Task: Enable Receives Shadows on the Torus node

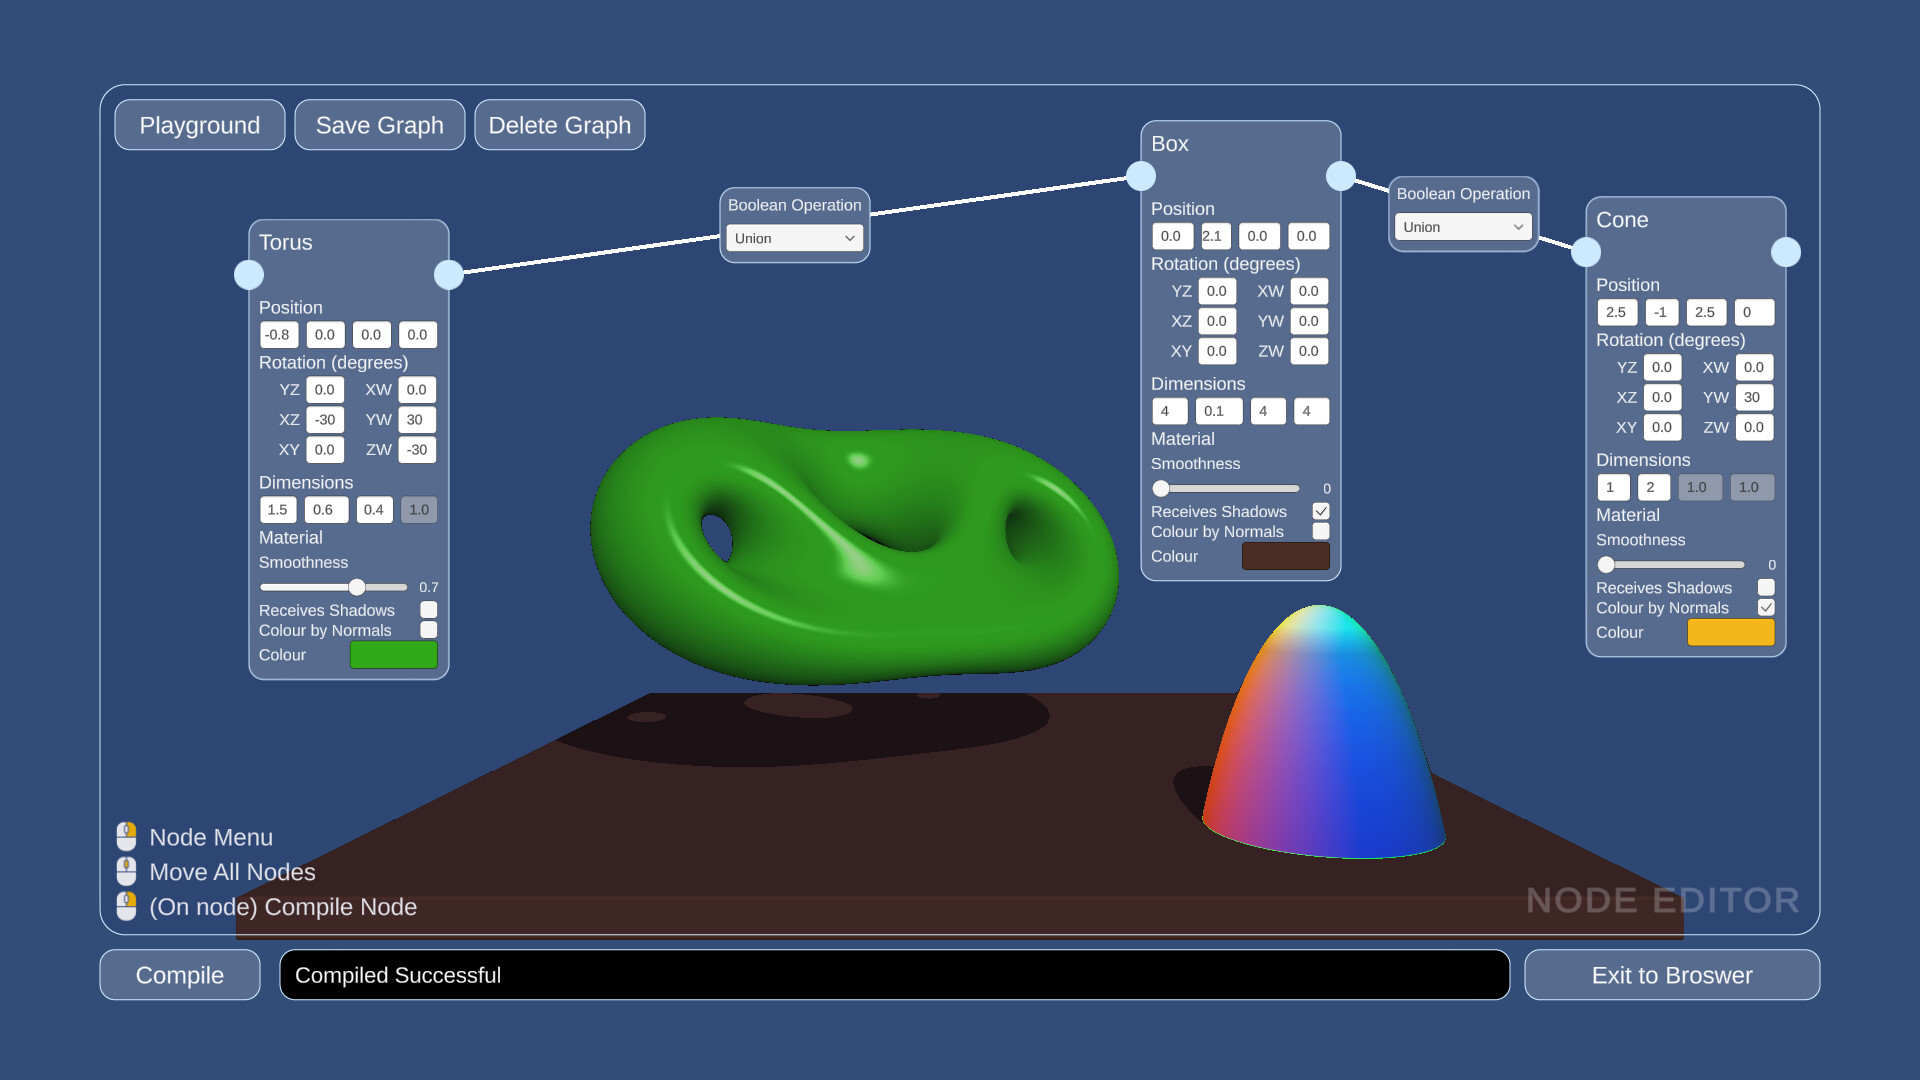Action: point(429,609)
